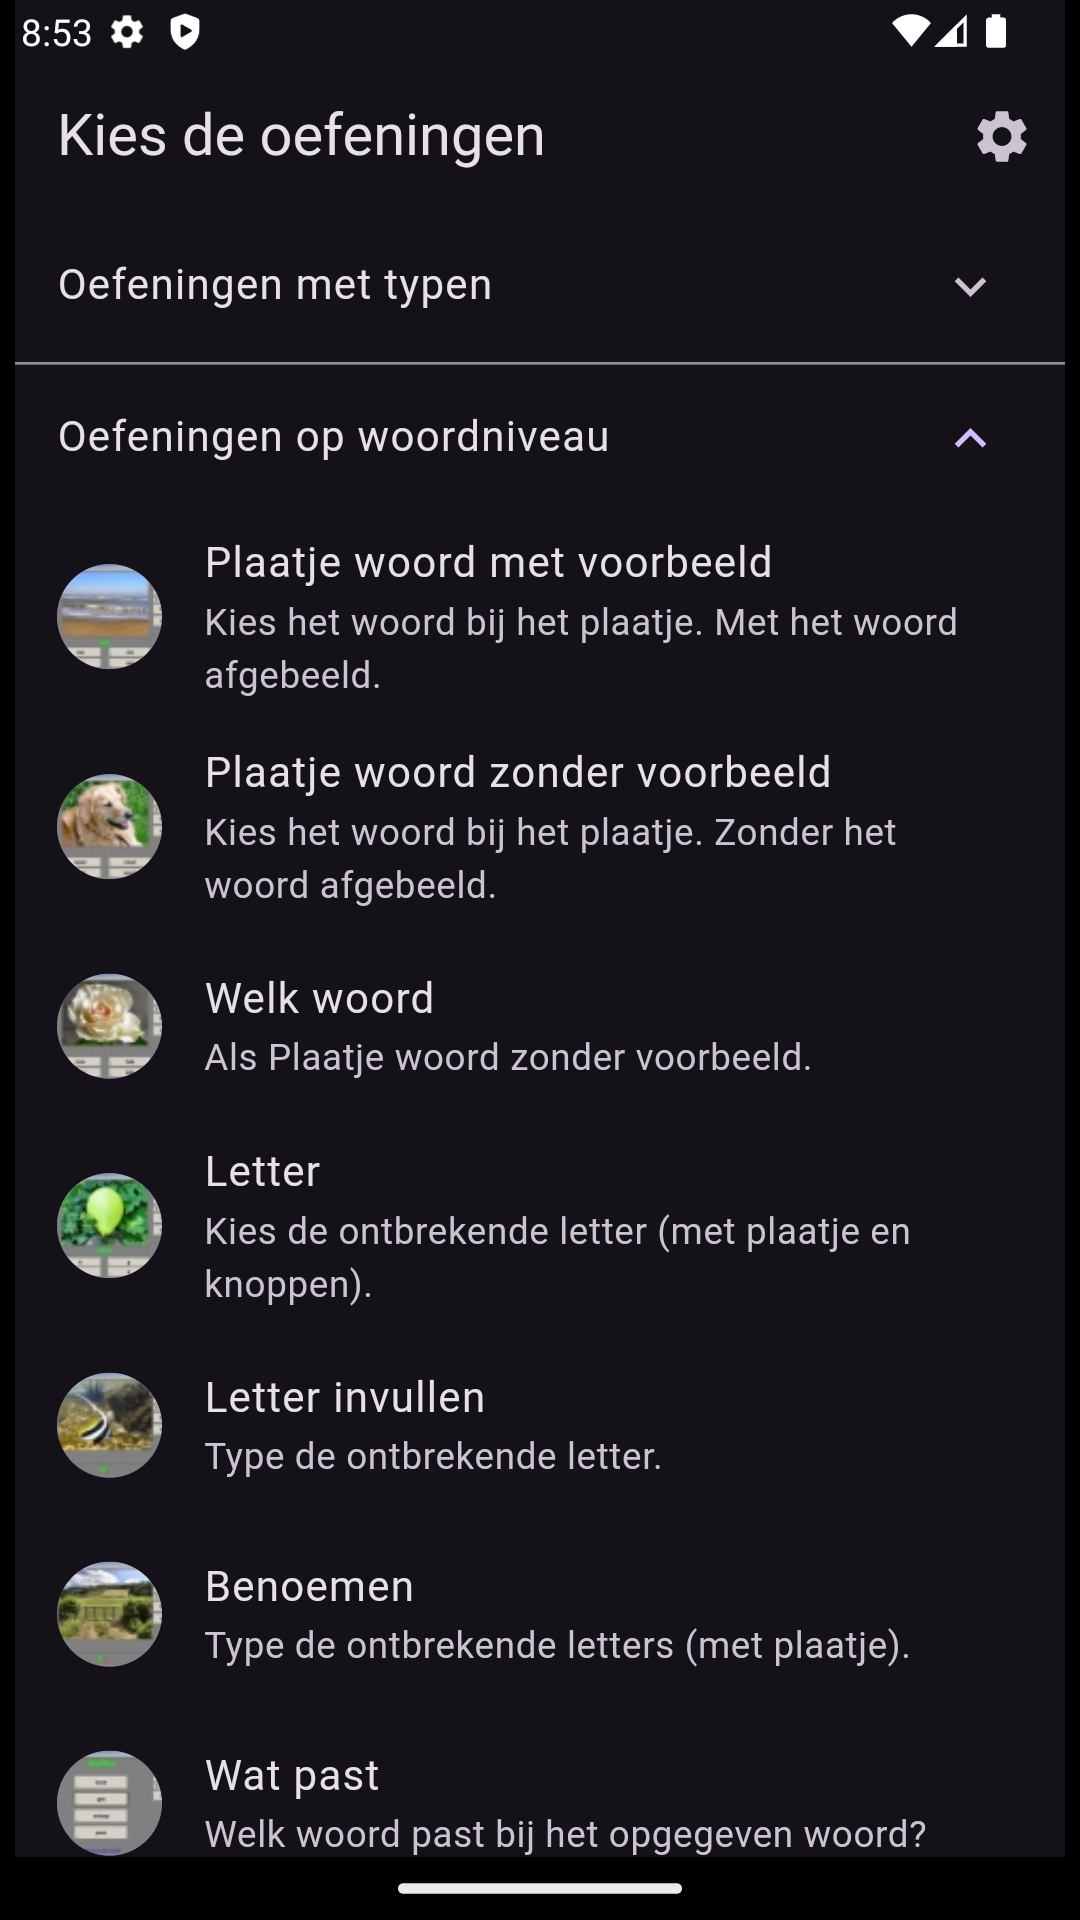Choose the Benoemen exercise title
The width and height of the screenshot is (1080, 1920).
[x=309, y=1587]
